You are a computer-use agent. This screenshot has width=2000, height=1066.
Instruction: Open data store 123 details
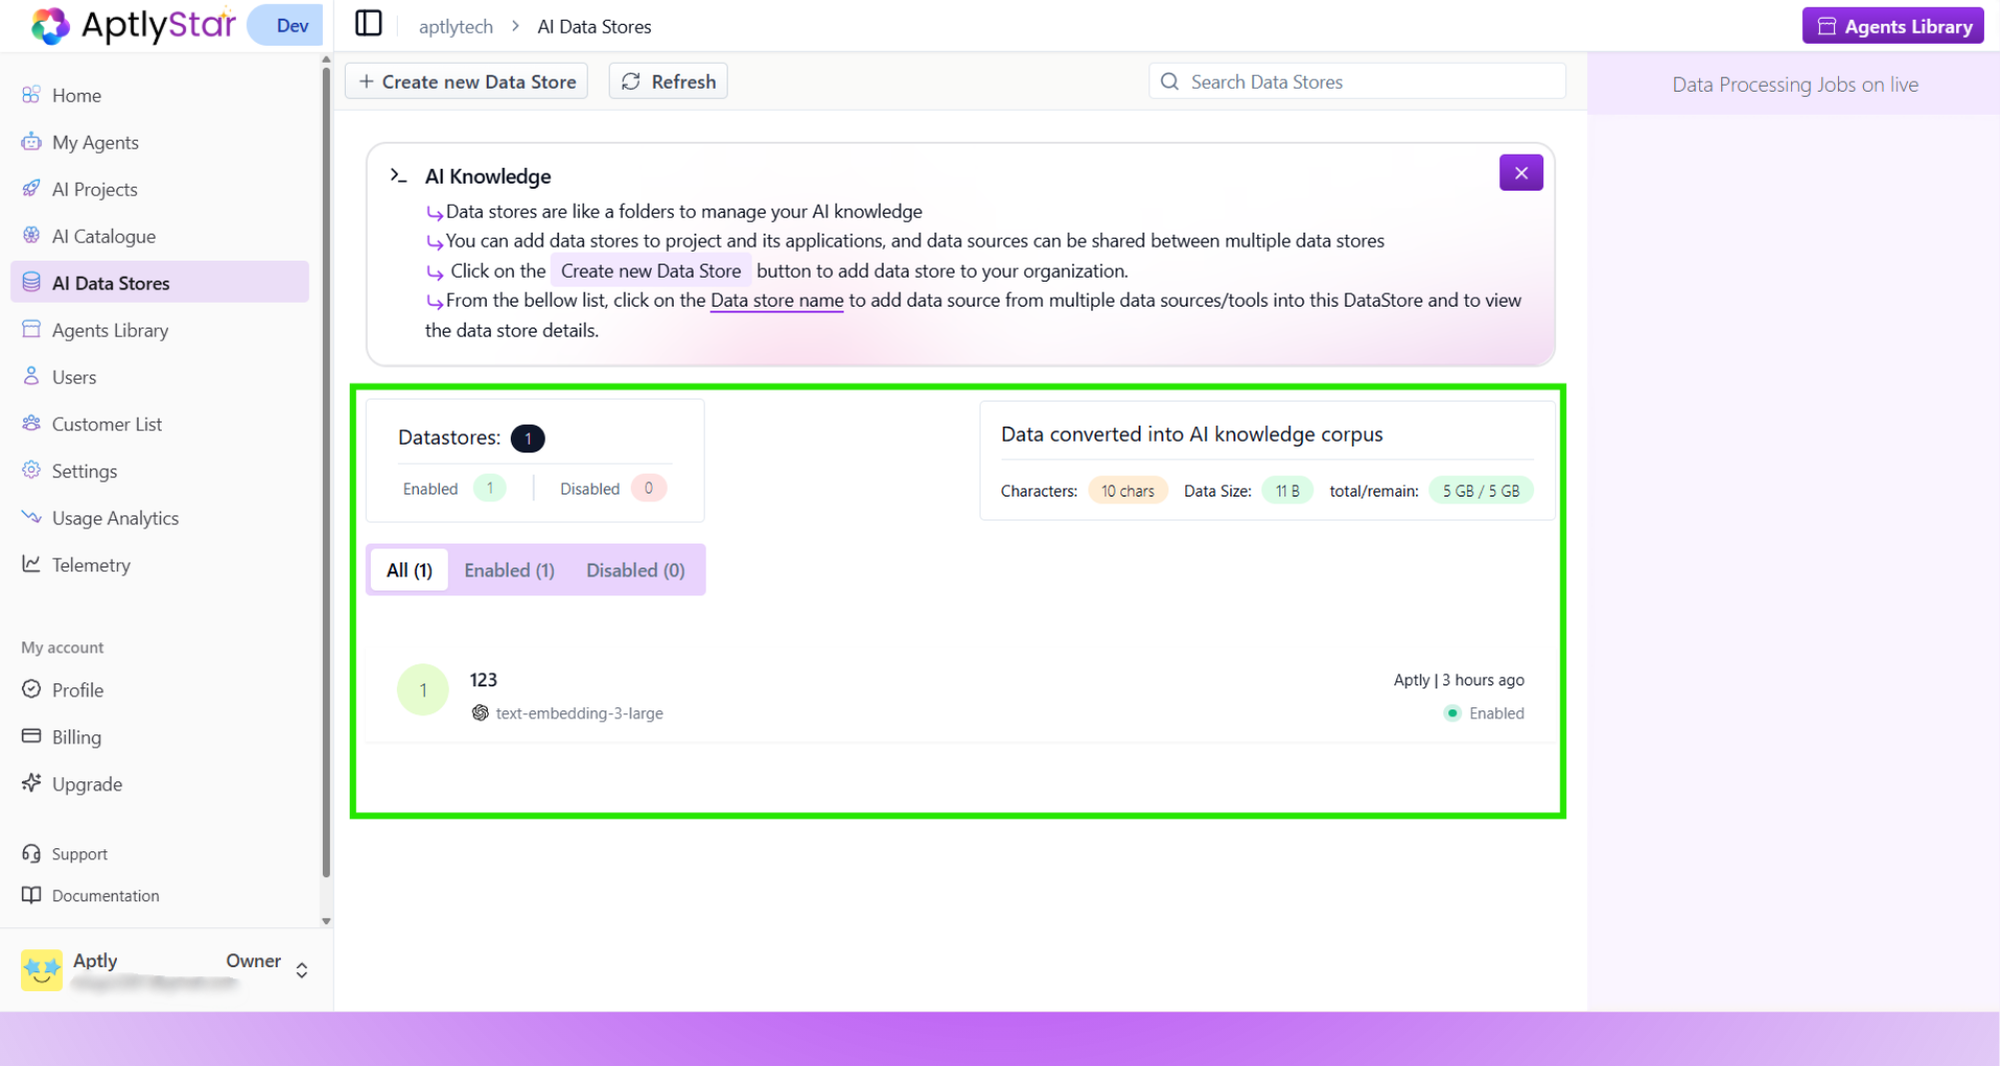tap(483, 679)
